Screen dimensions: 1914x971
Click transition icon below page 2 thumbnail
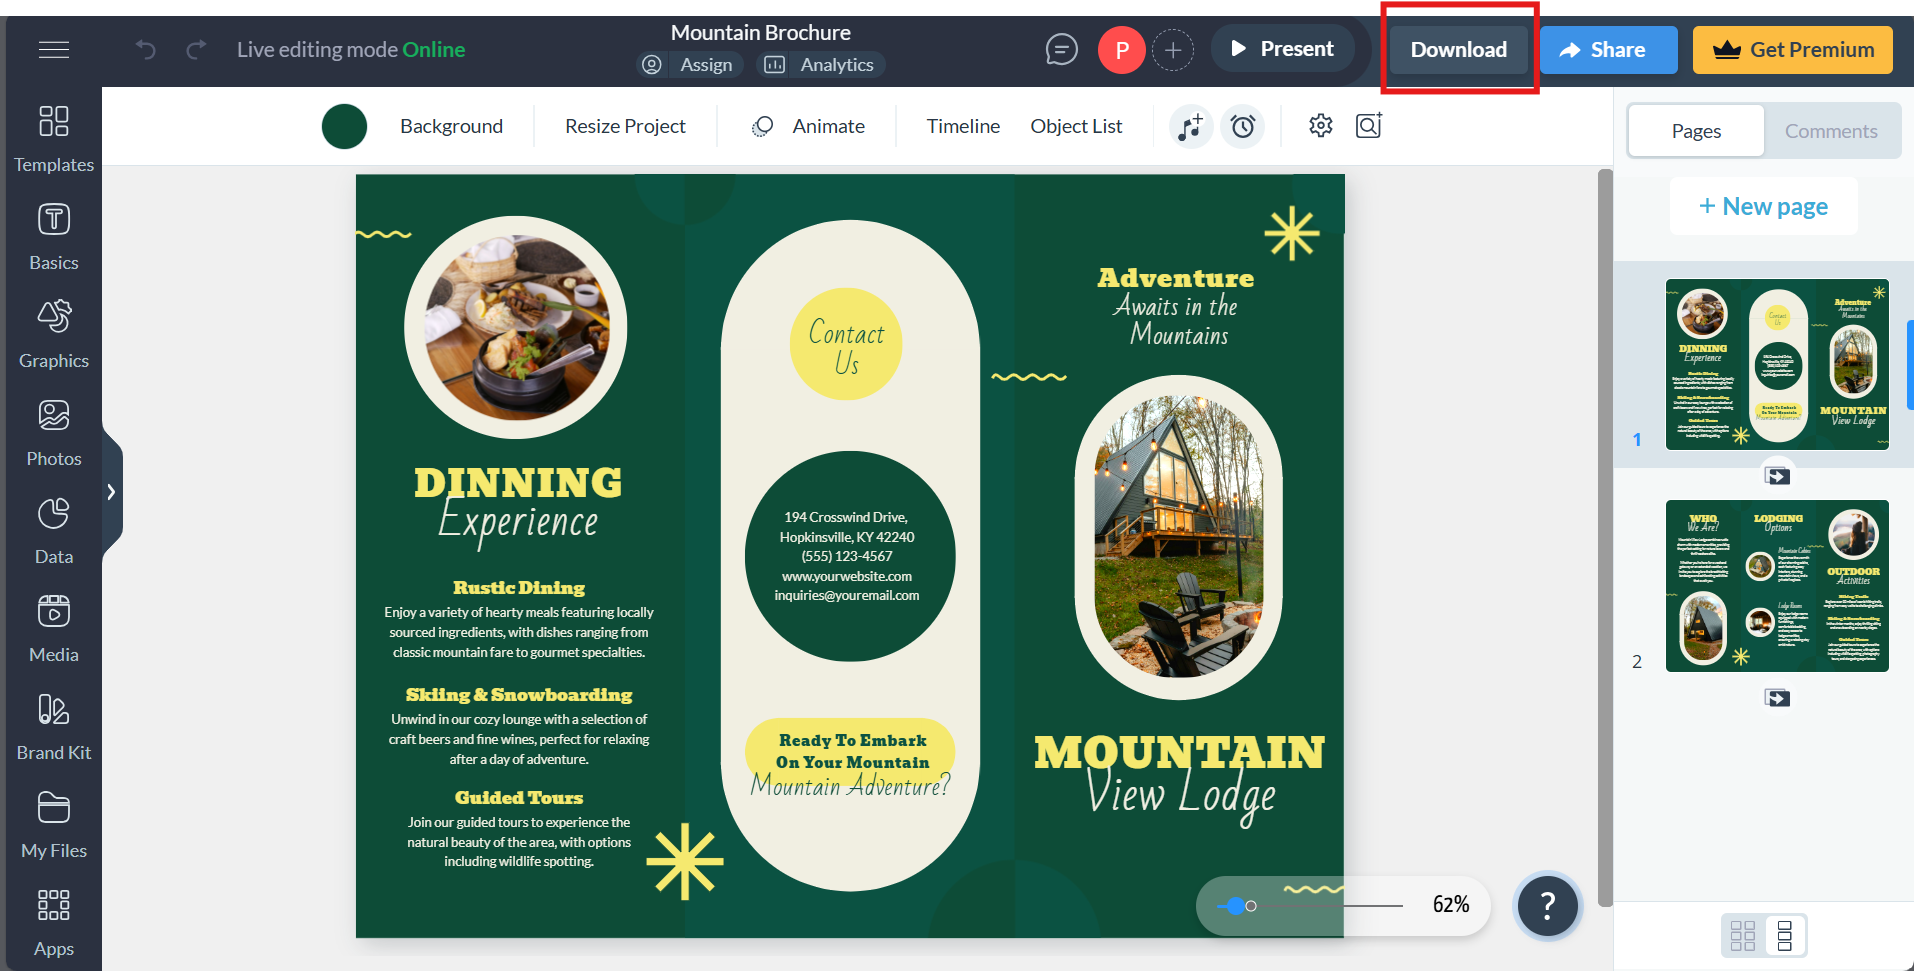pyautogui.click(x=1777, y=698)
